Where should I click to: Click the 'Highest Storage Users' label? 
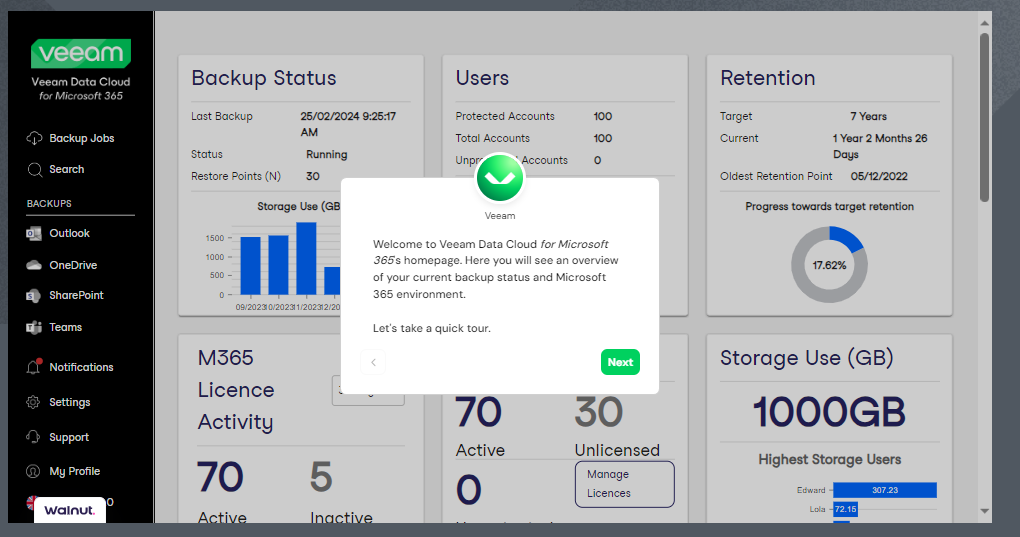[x=829, y=460]
